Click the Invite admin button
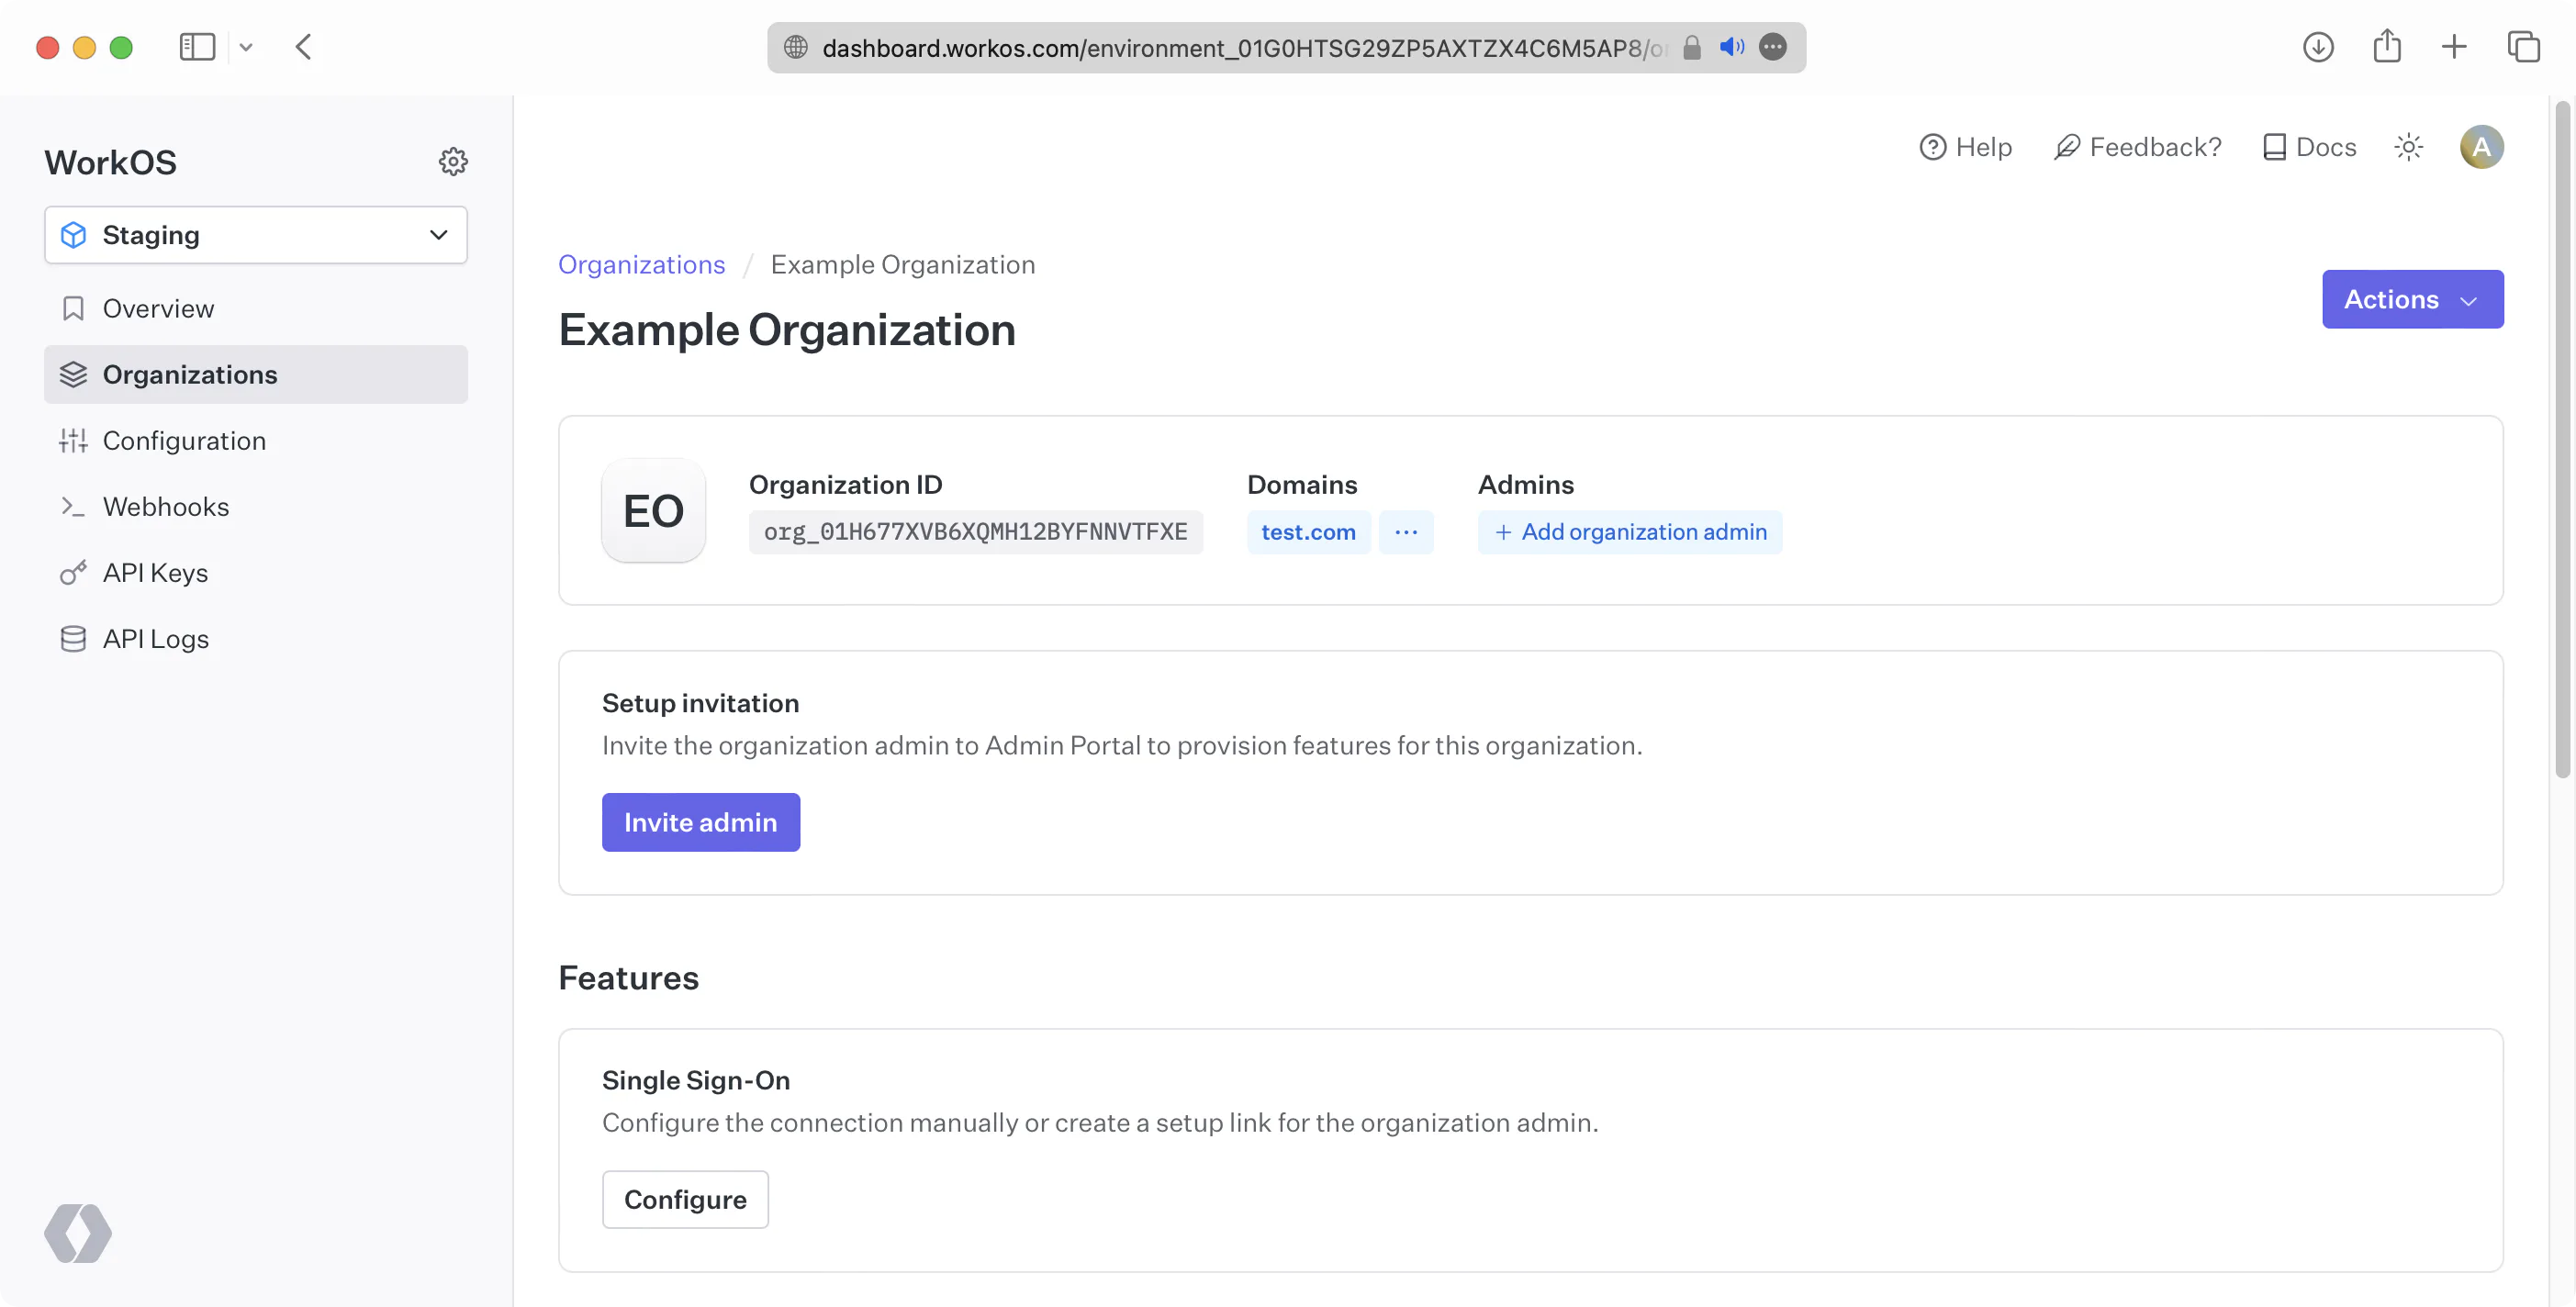The image size is (2576, 1307). pos(700,822)
